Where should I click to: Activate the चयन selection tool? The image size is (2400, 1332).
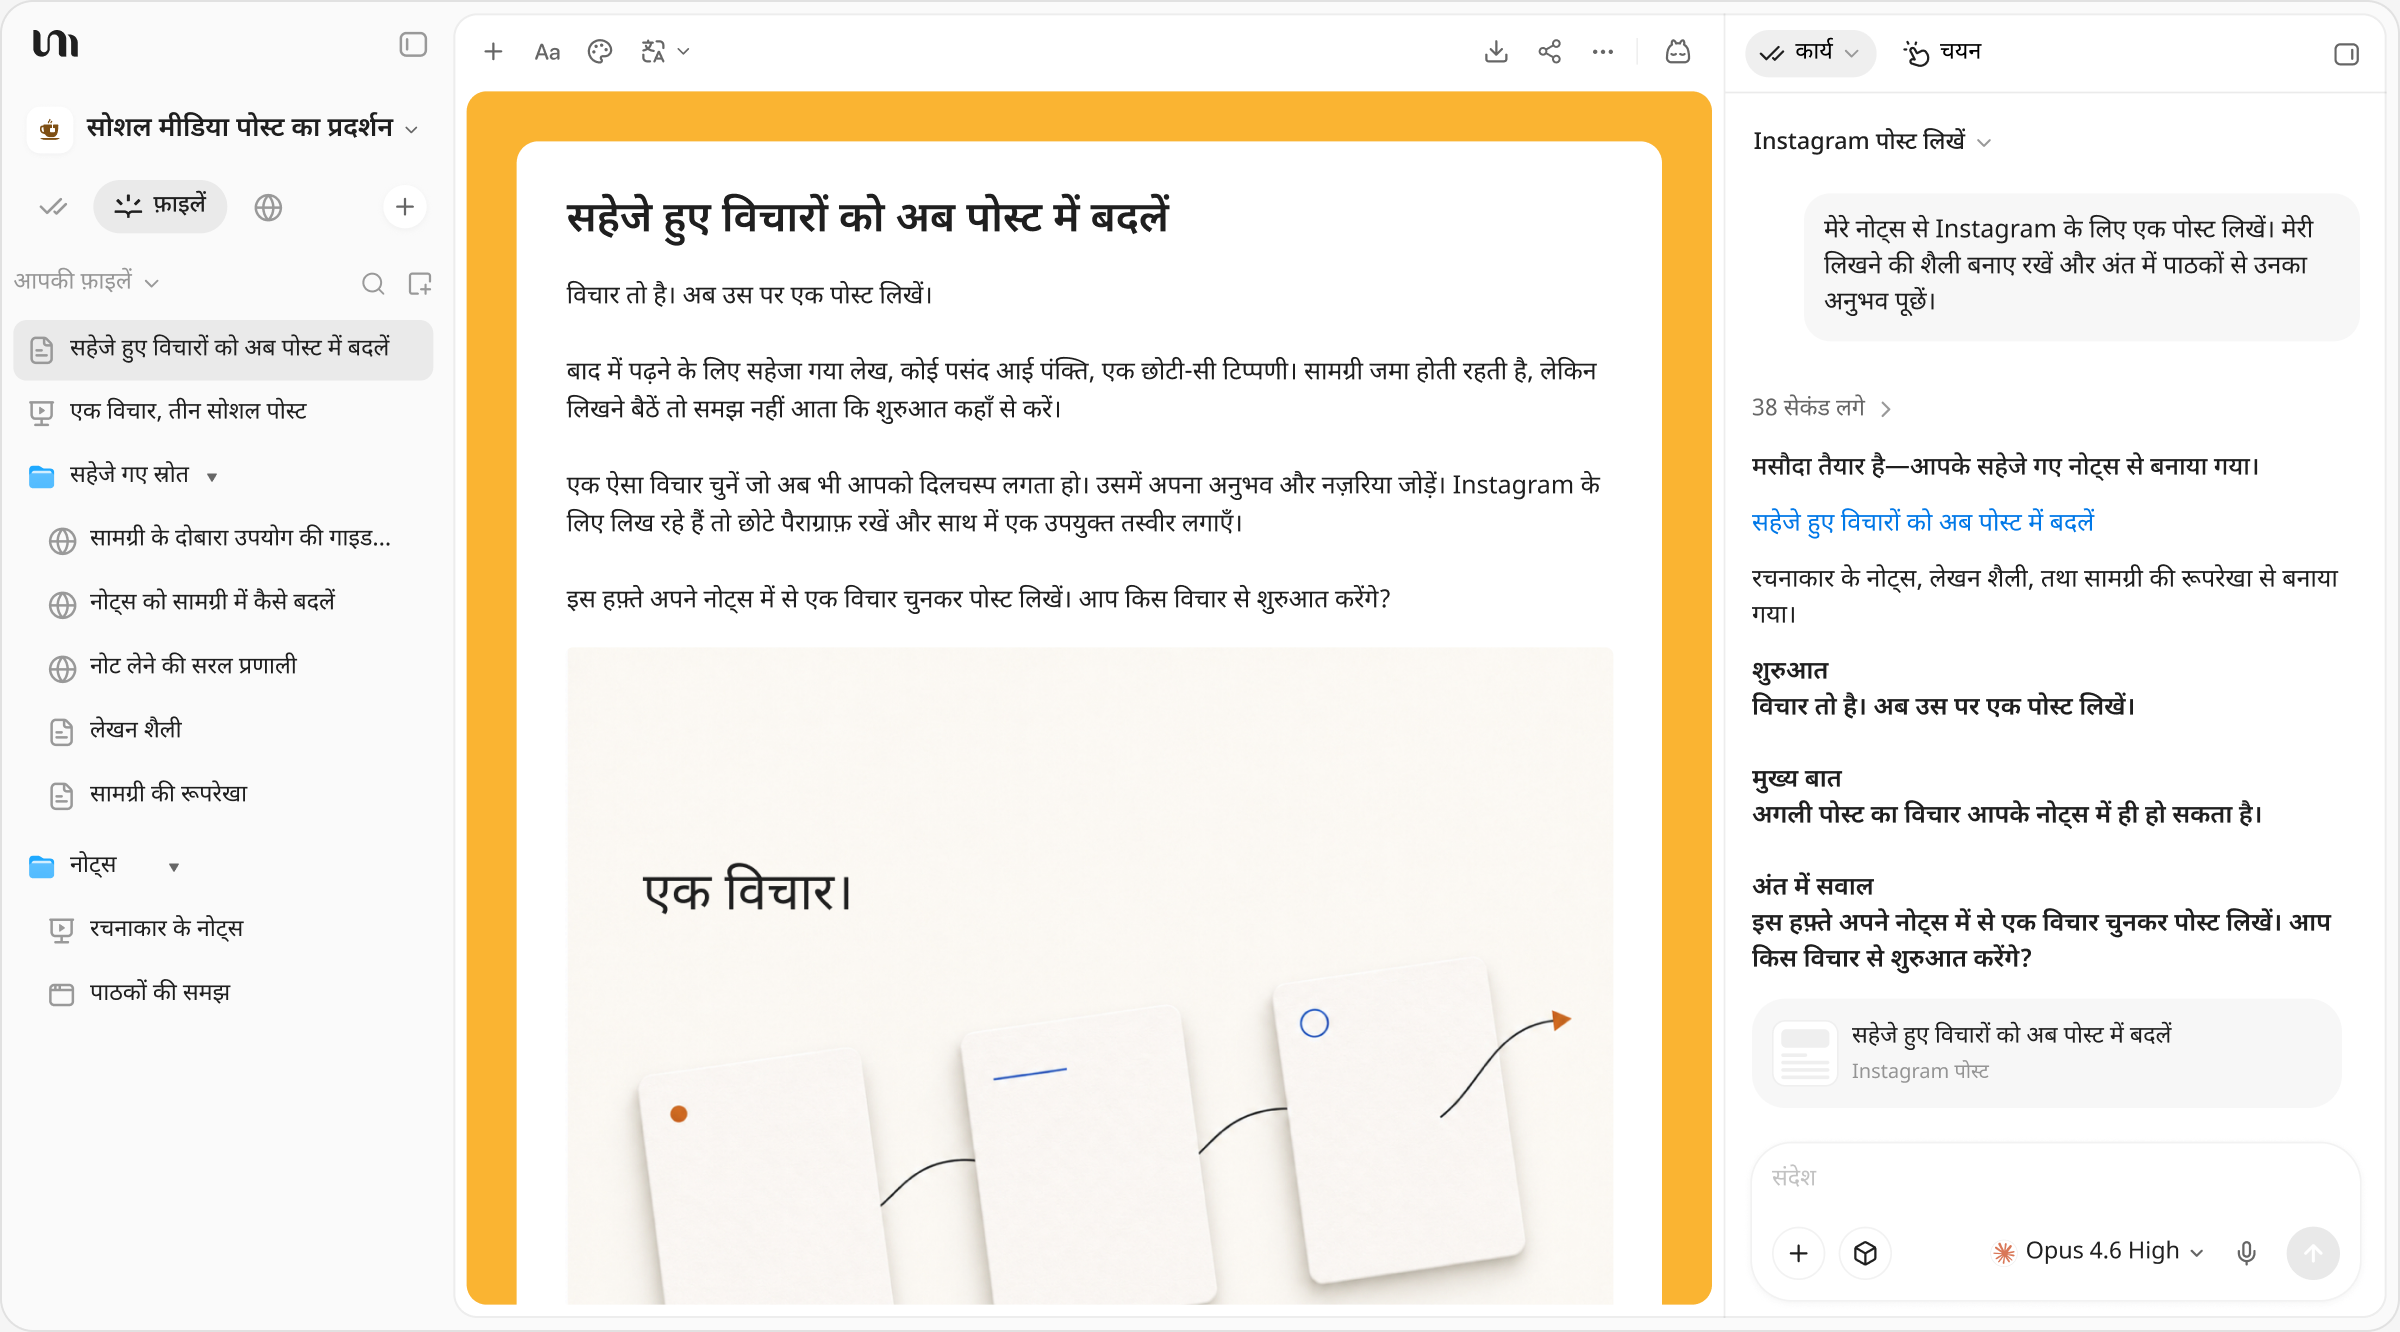1942,52
